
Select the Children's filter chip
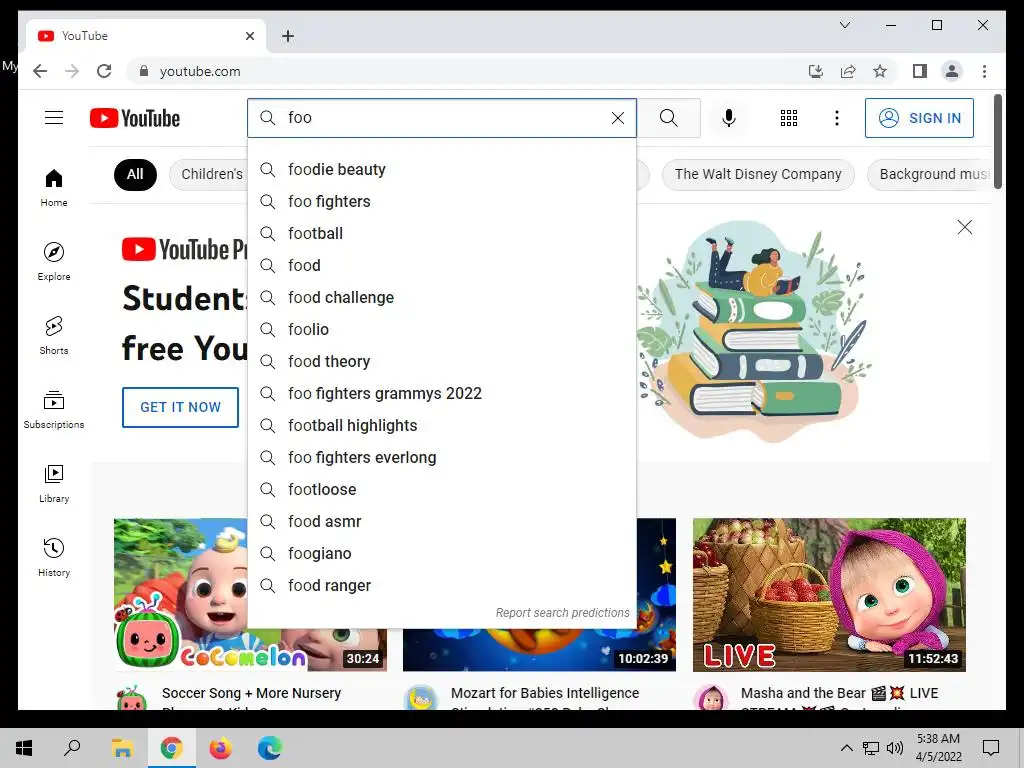pos(209,174)
